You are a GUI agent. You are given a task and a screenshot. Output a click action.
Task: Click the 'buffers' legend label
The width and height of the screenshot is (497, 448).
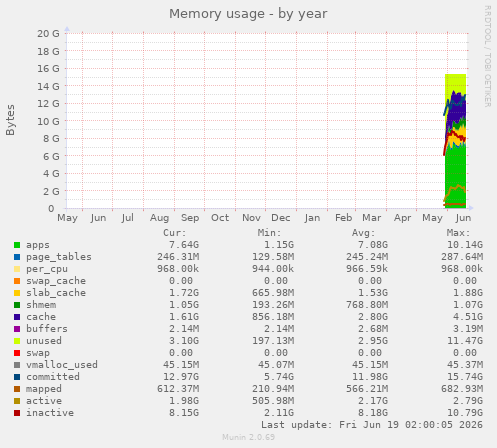pyautogui.click(x=47, y=329)
